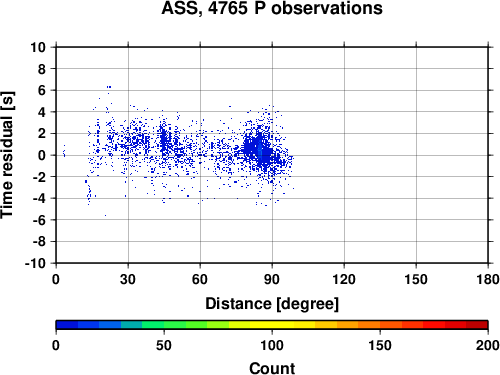
Task: Click the 'Count' colorbar label
Action: tap(272, 368)
